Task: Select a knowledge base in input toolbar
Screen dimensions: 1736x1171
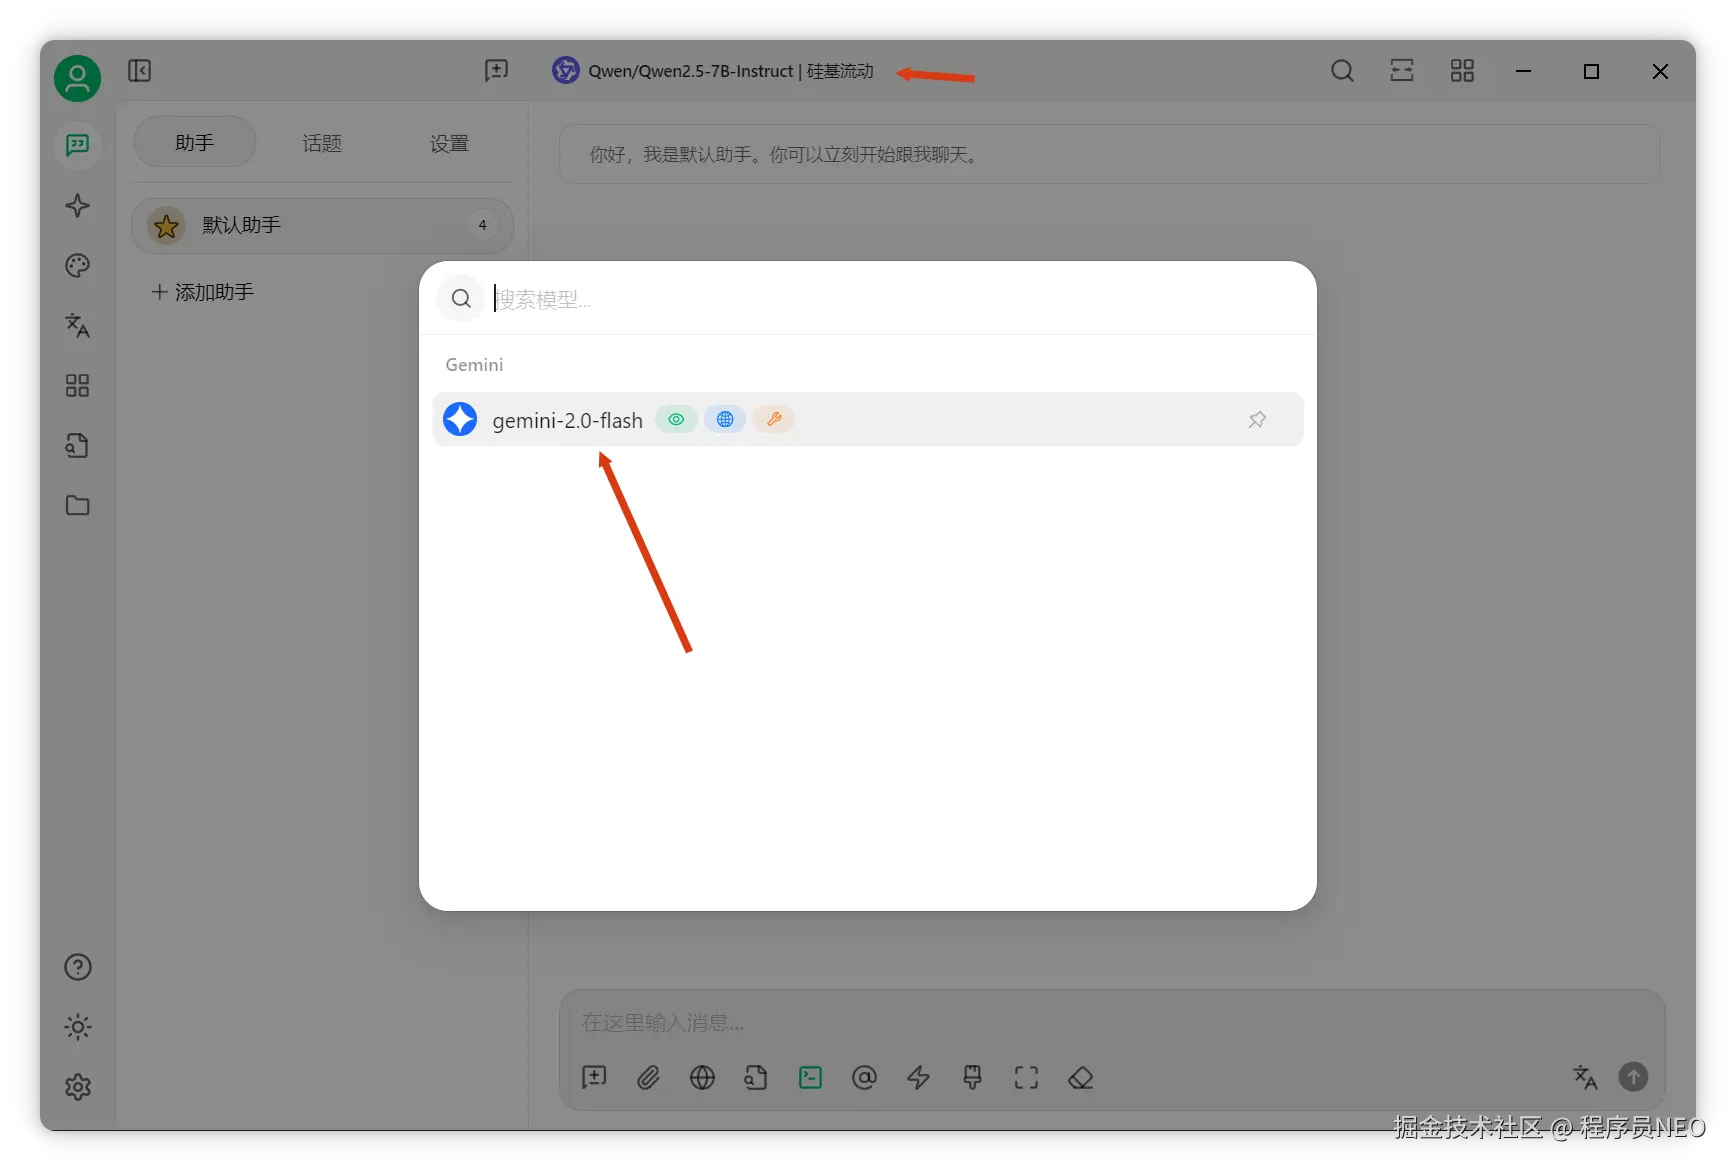Action: 756,1077
